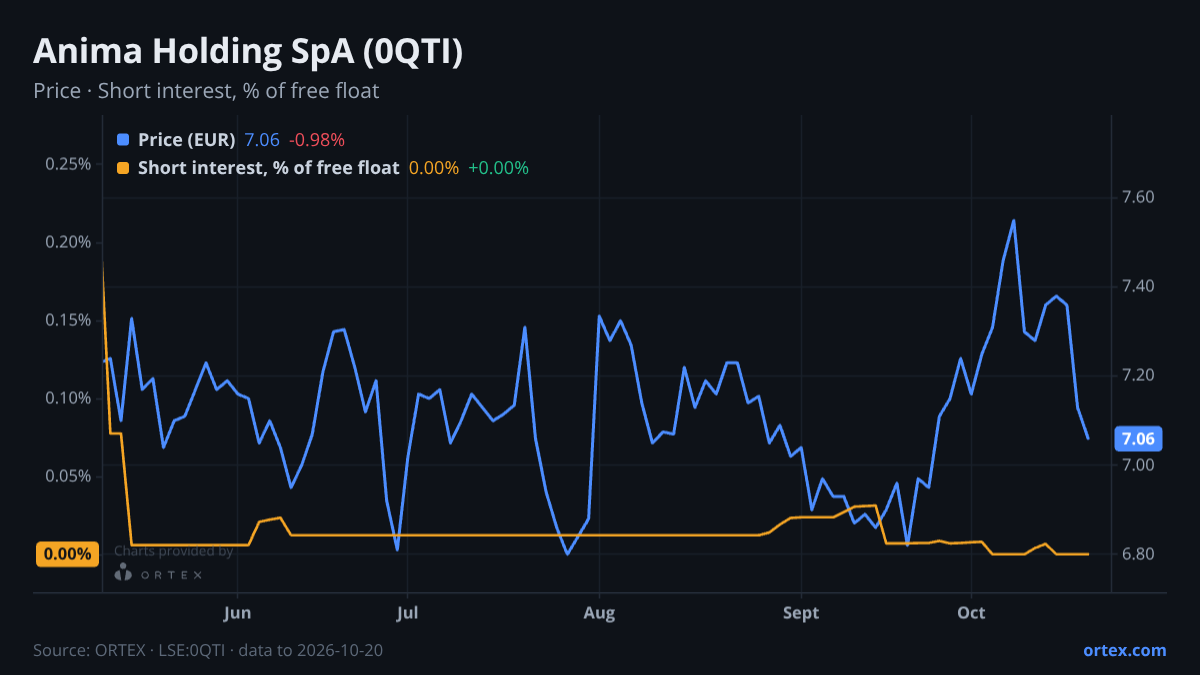Click the blue 7.06 price tag
The height and width of the screenshot is (675, 1200).
(1138, 438)
